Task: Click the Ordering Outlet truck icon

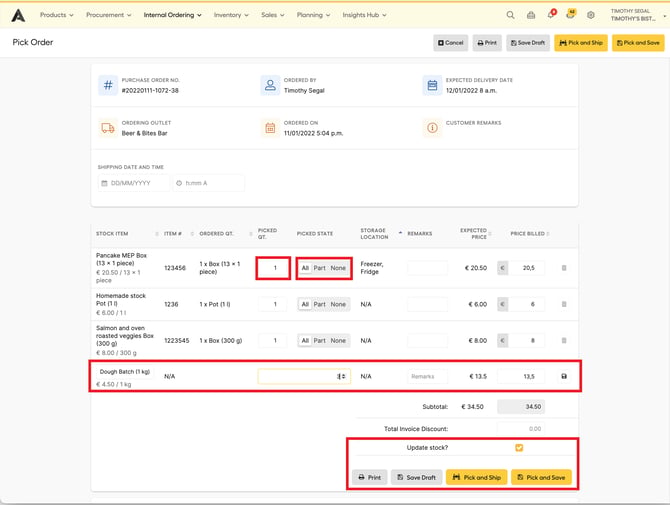Action: coord(108,128)
